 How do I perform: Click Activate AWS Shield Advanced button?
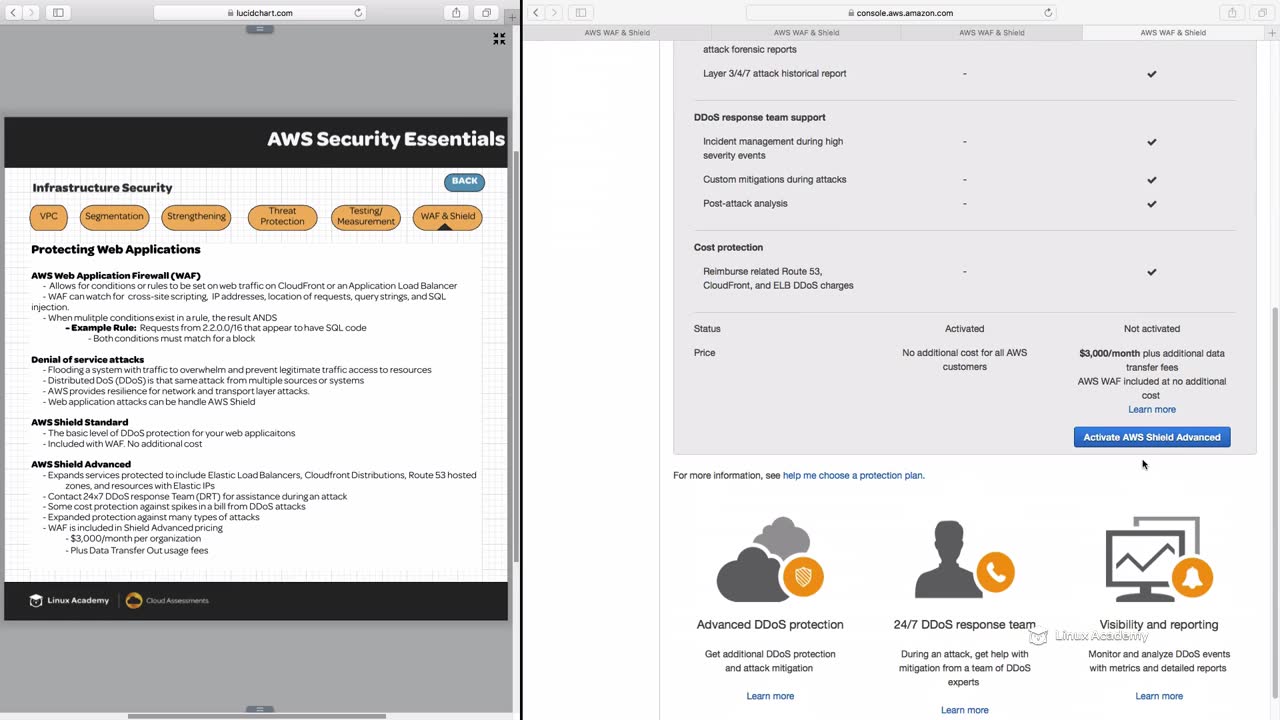(x=1152, y=437)
